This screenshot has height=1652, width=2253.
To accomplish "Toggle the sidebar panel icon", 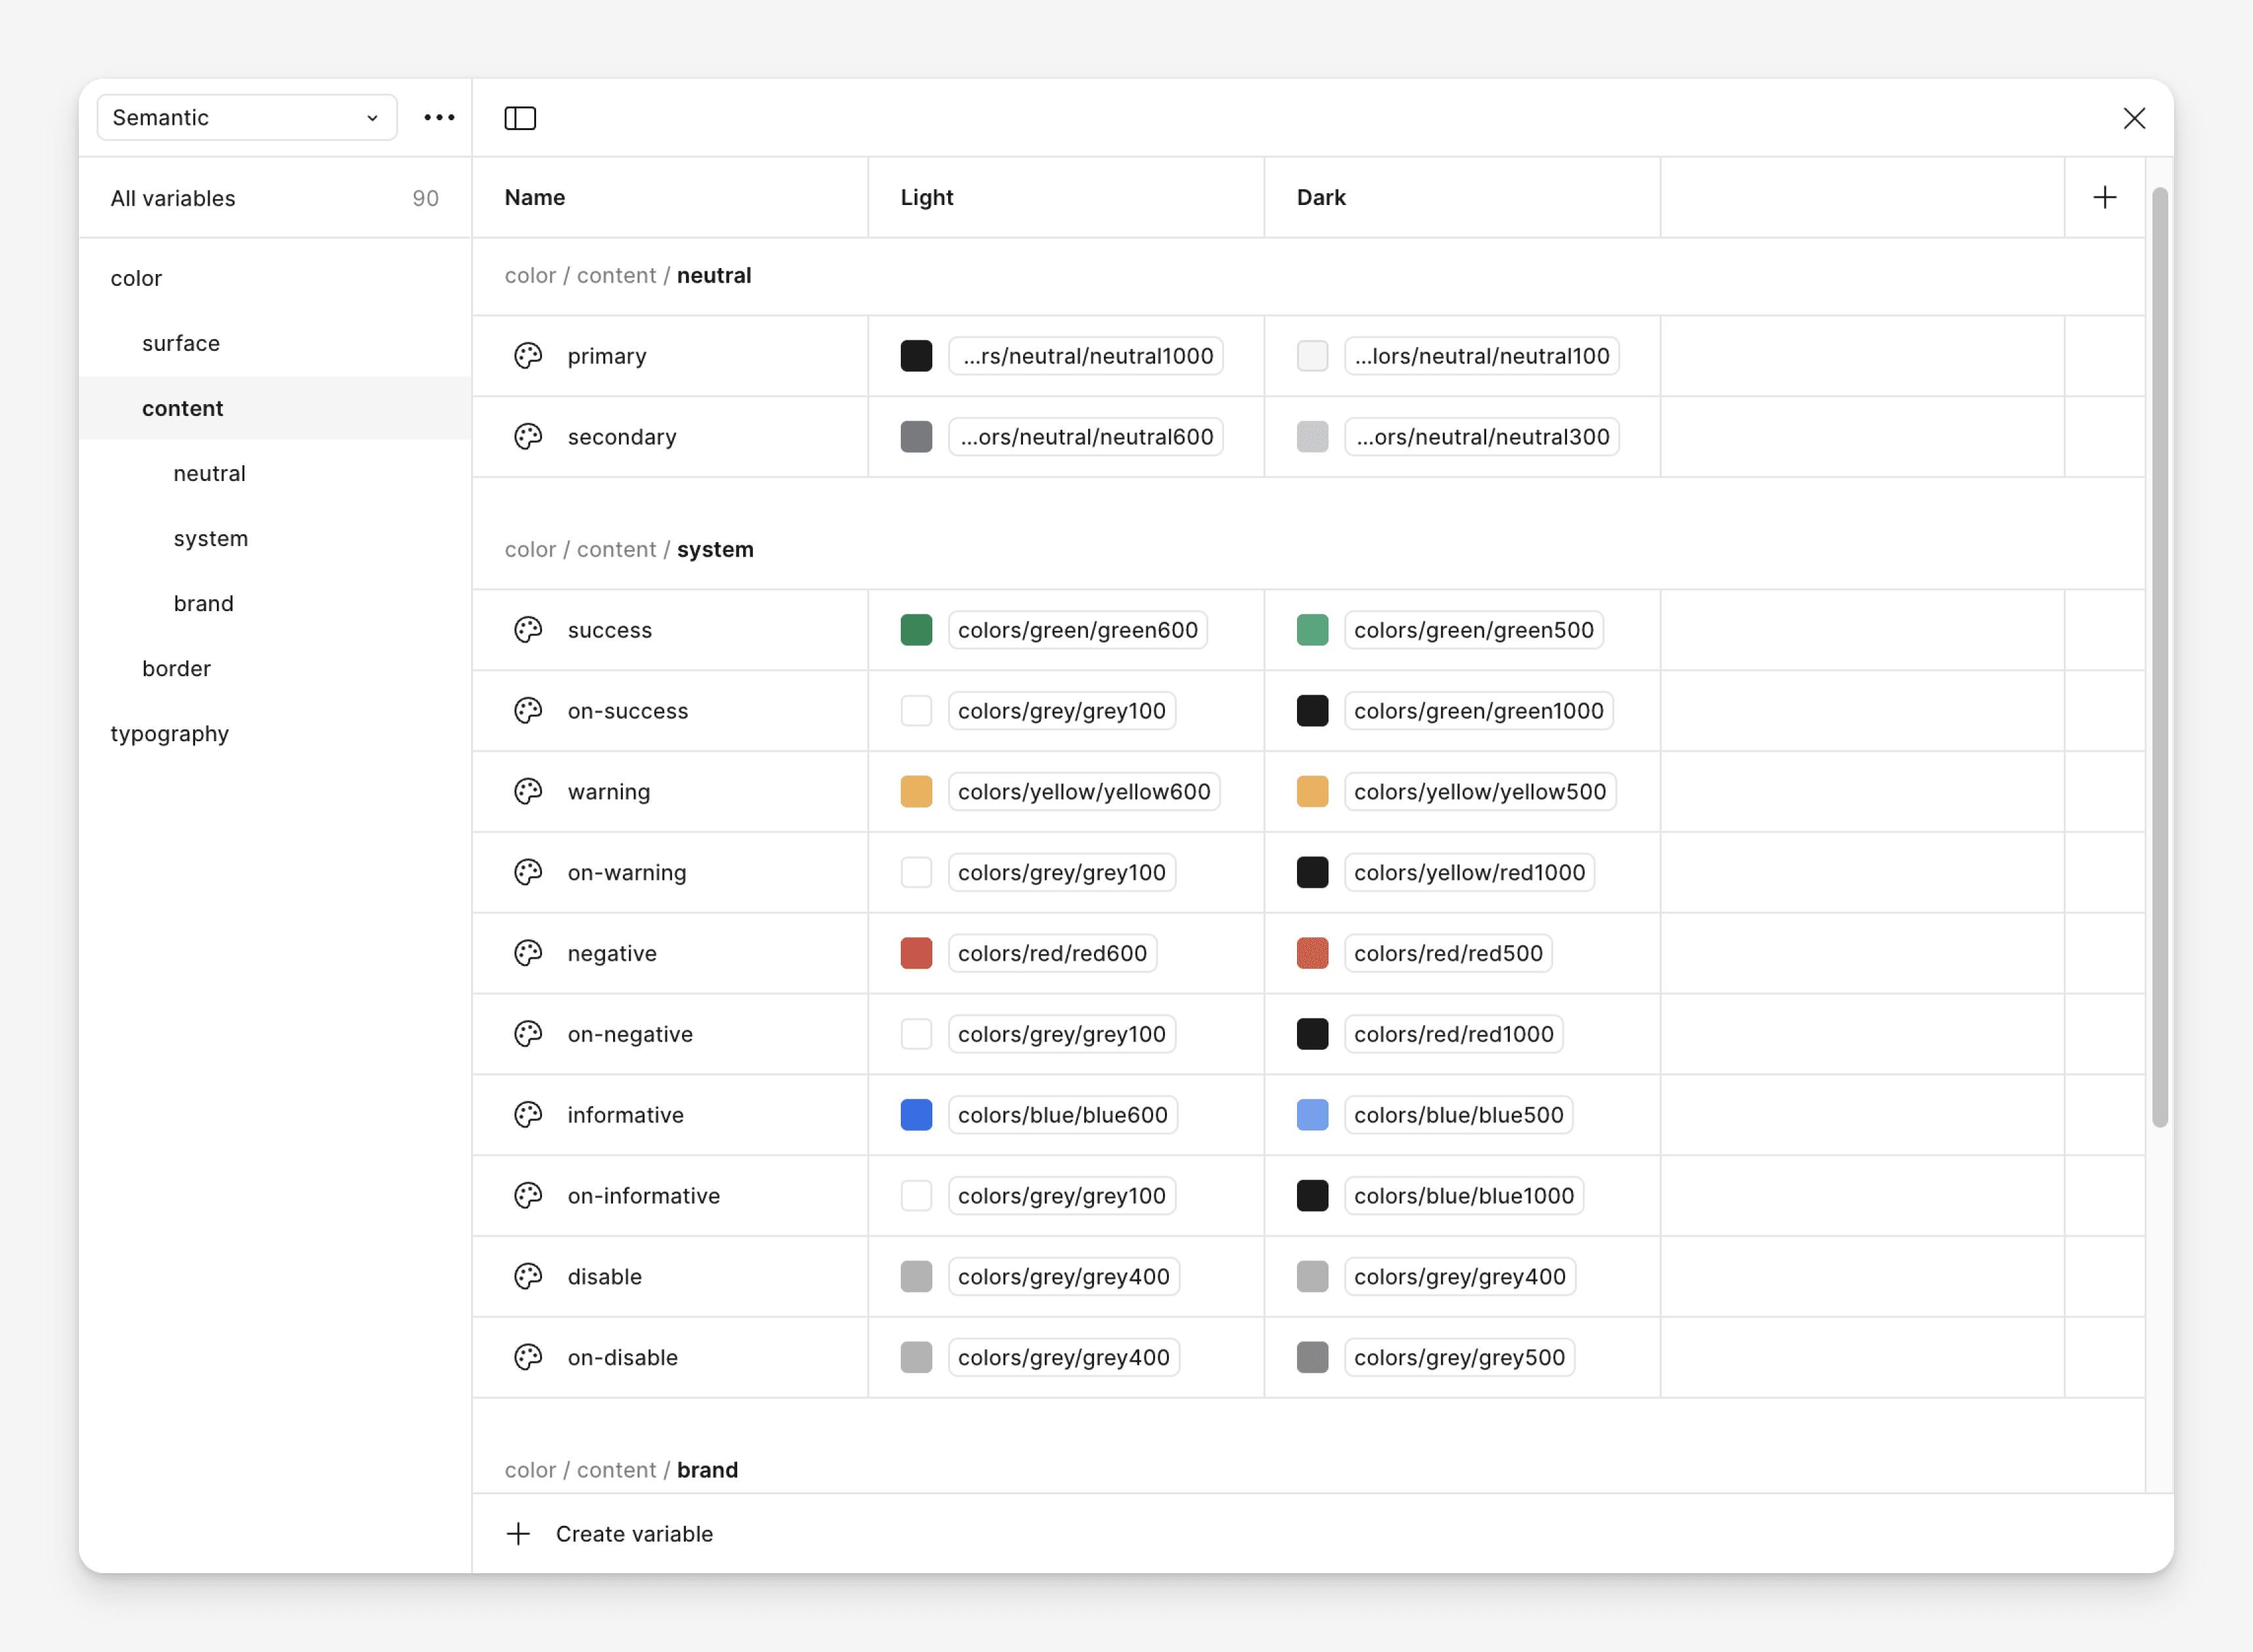I will (x=520, y=118).
